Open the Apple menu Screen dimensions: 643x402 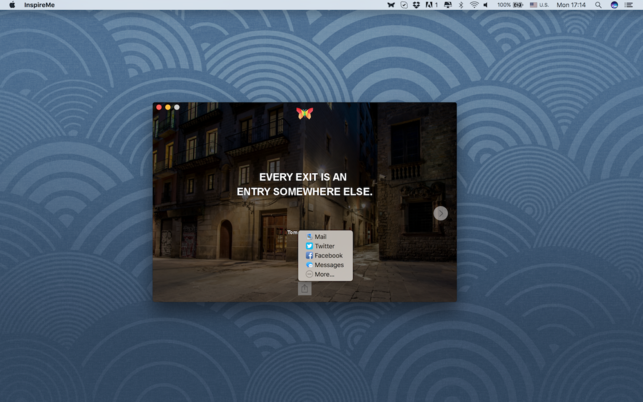tap(12, 5)
